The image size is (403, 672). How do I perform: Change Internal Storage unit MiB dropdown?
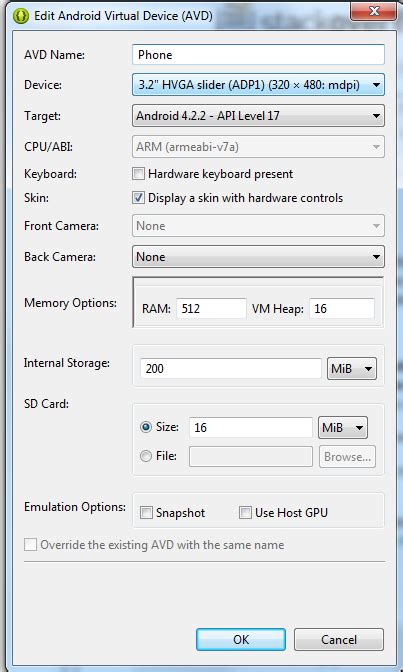352,369
